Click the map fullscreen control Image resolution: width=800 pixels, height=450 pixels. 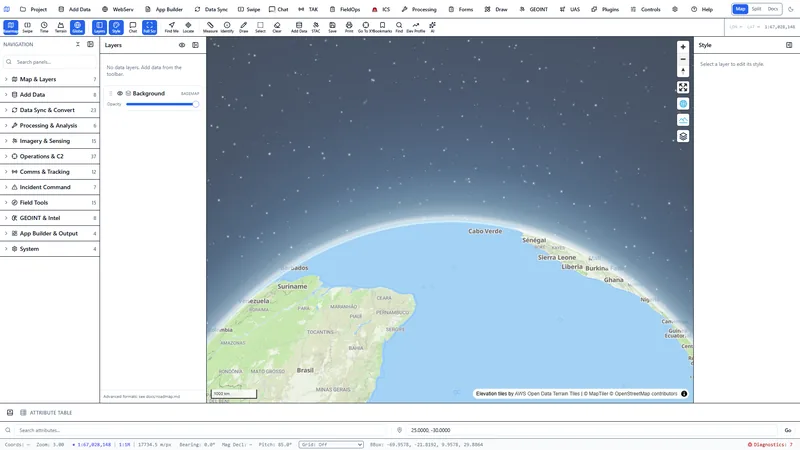point(683,87)
